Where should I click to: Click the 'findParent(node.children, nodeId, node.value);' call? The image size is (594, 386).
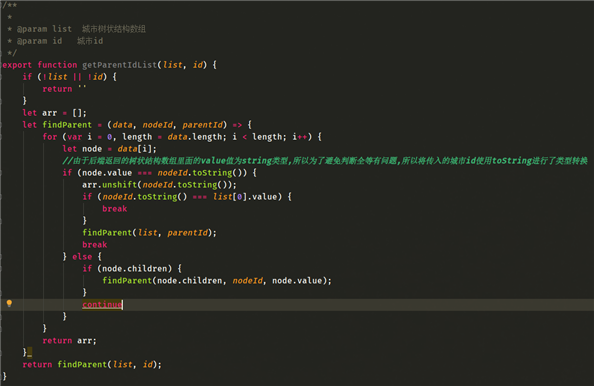217,281
